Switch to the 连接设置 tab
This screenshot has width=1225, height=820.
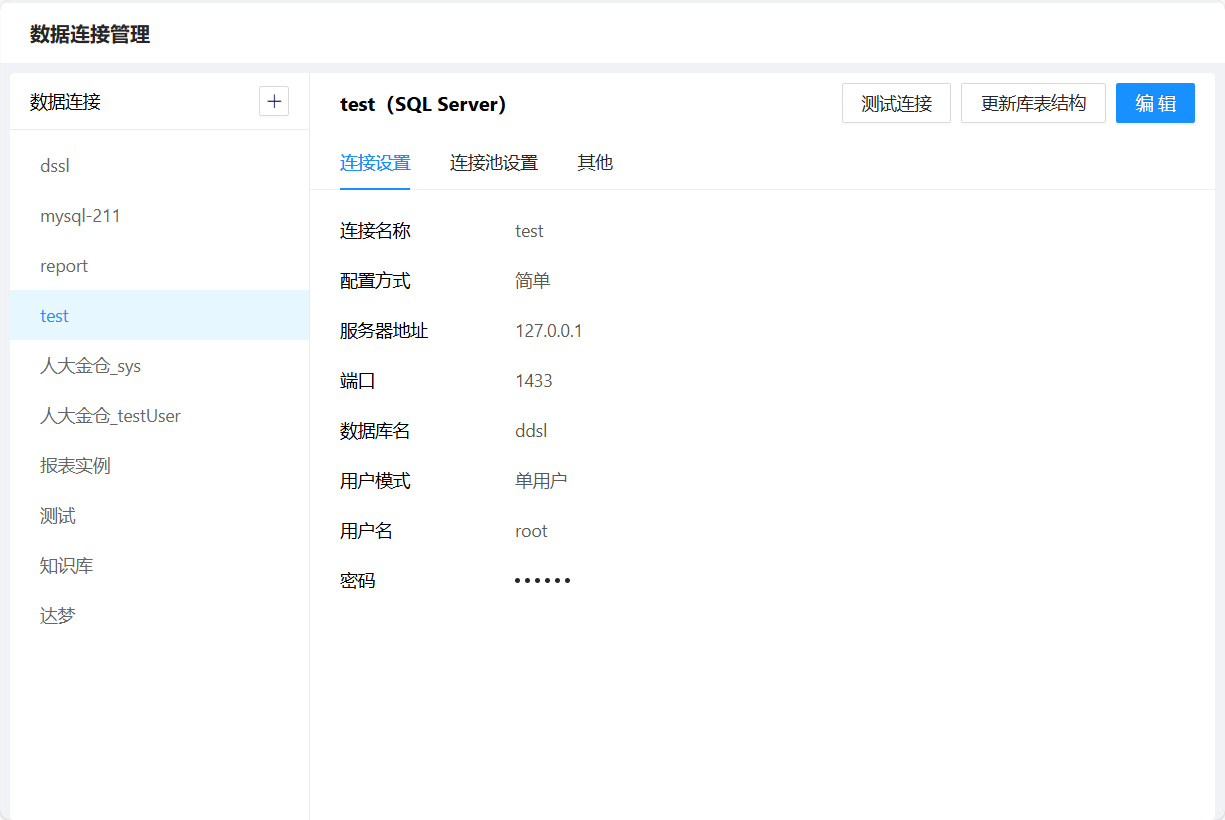point(375,163)
